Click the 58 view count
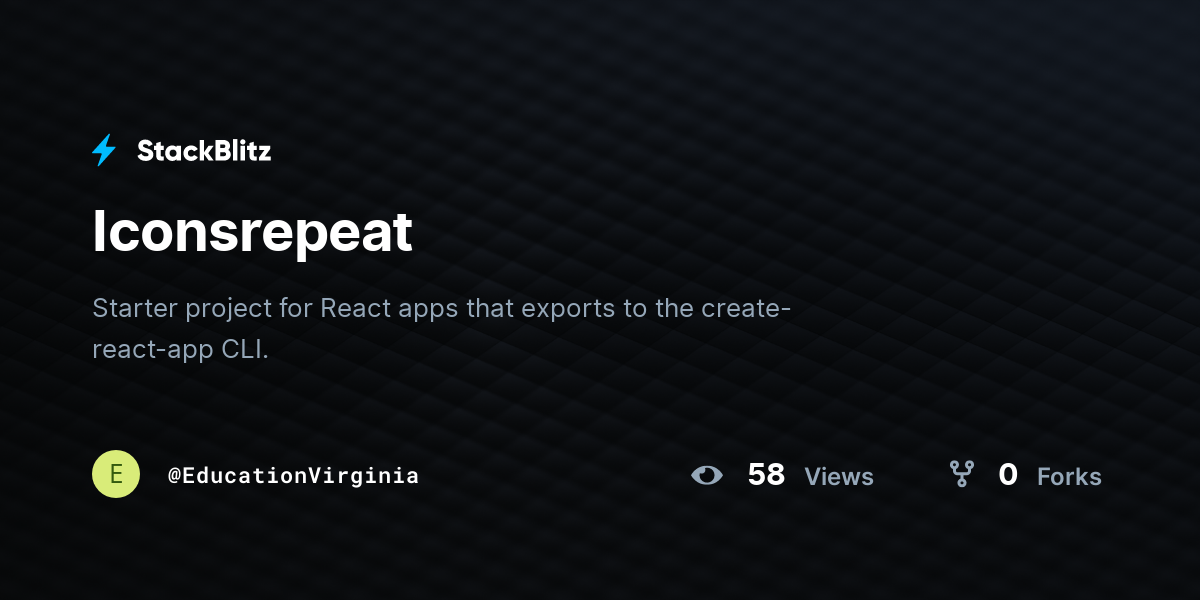The image size is (1200, 600). [766, 475]
